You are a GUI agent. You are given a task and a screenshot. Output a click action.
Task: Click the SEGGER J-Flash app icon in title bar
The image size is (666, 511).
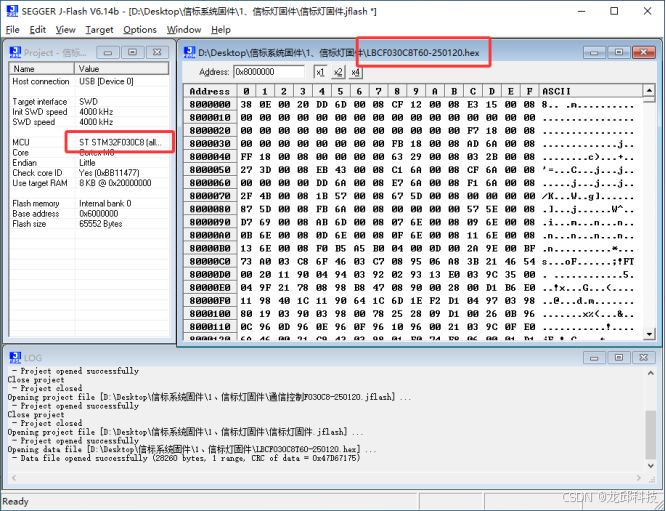[12, 11]
